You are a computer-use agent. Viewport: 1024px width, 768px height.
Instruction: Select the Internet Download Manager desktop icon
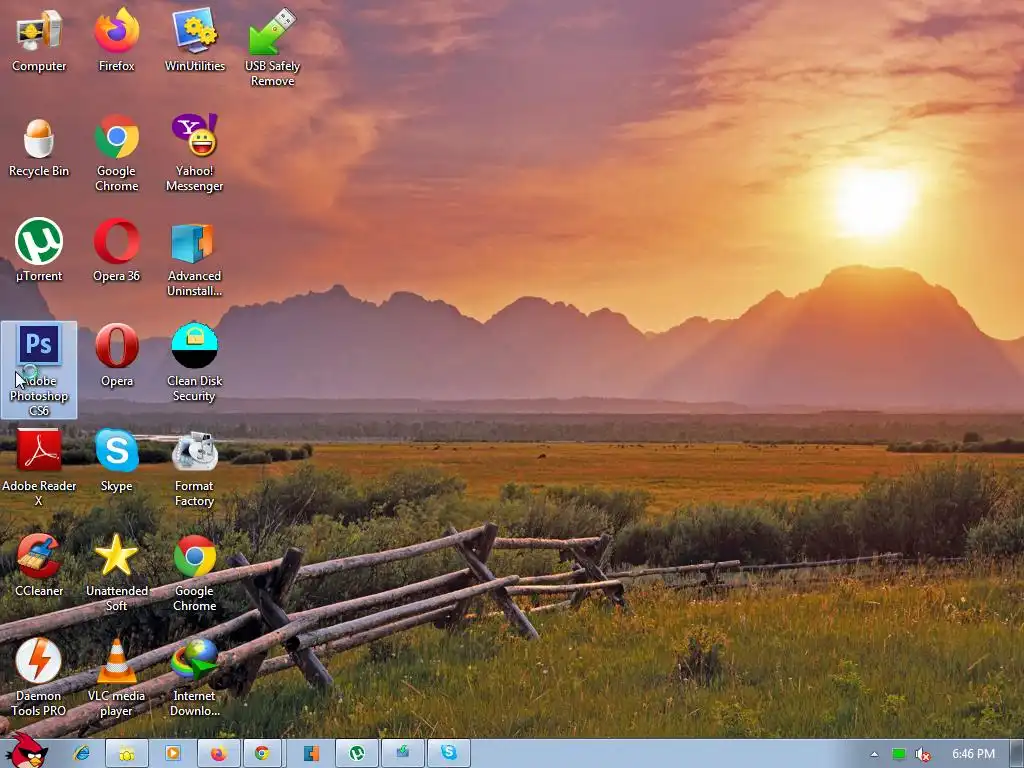click(x=195, y=679)
